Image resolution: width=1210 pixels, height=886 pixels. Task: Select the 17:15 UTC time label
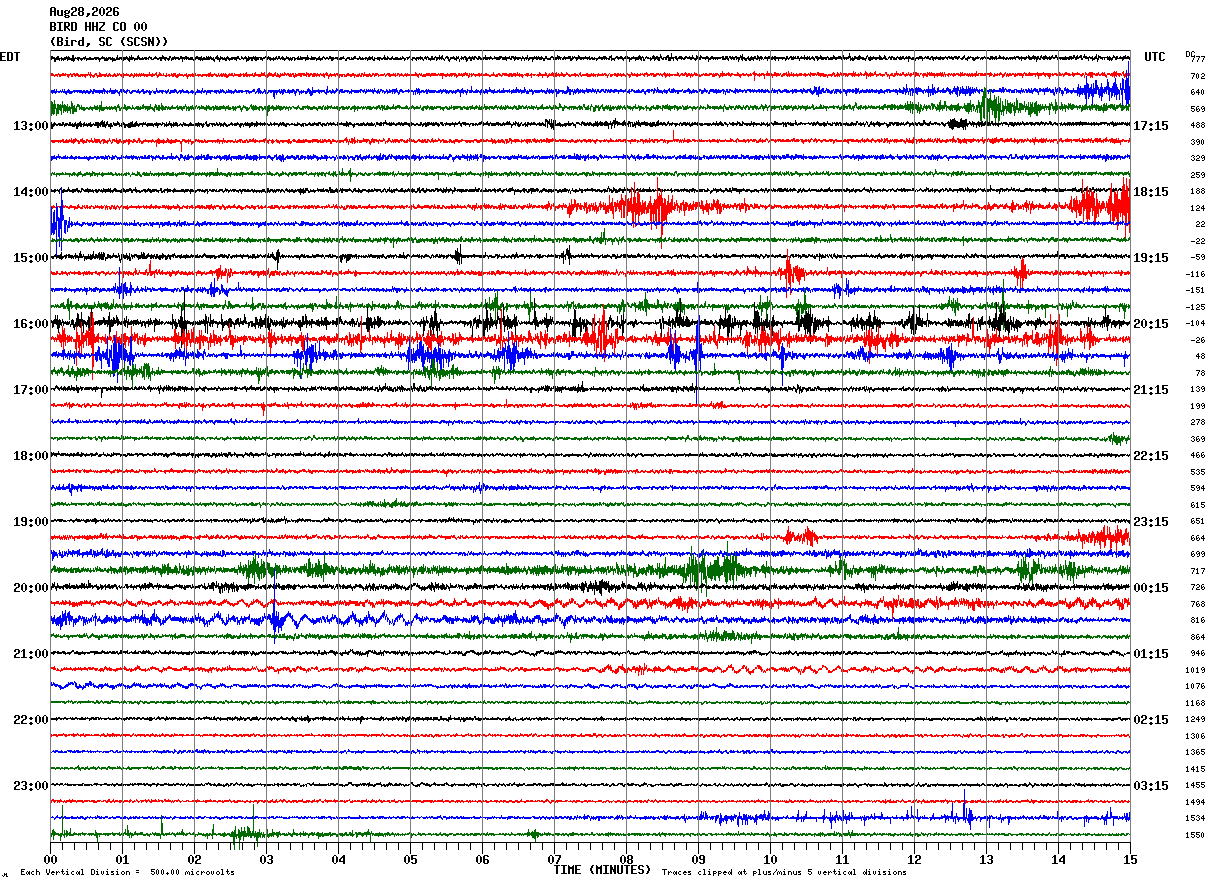pos(1150,126)
